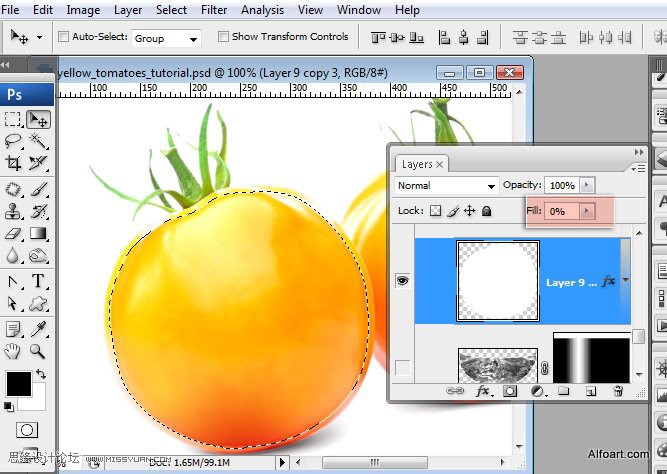This screenshot has height=474, width=667.
Task: Hide Layer 9 copy with eye icon
Action: coord(402,281)
